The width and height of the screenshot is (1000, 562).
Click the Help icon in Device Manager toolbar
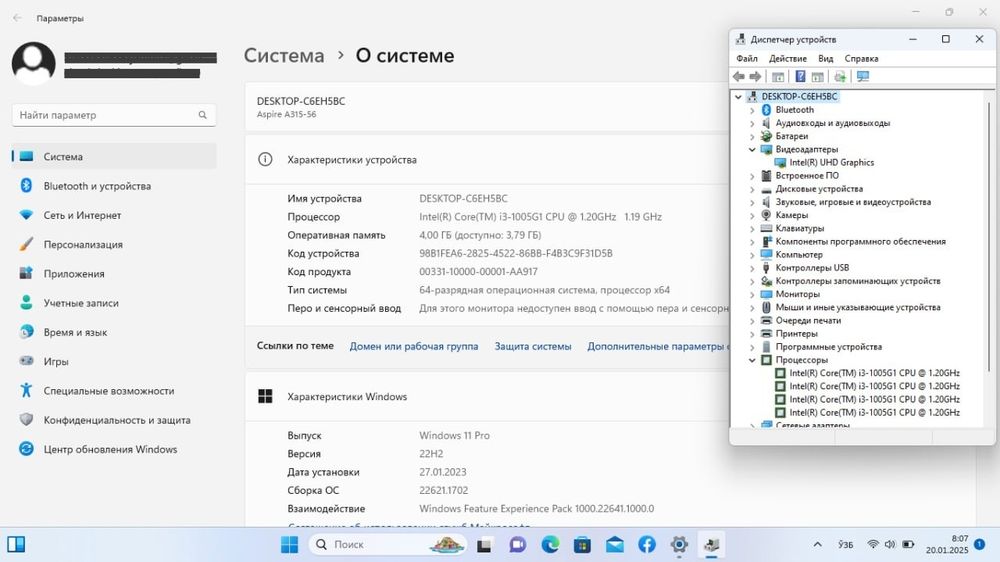coord(800,77)
